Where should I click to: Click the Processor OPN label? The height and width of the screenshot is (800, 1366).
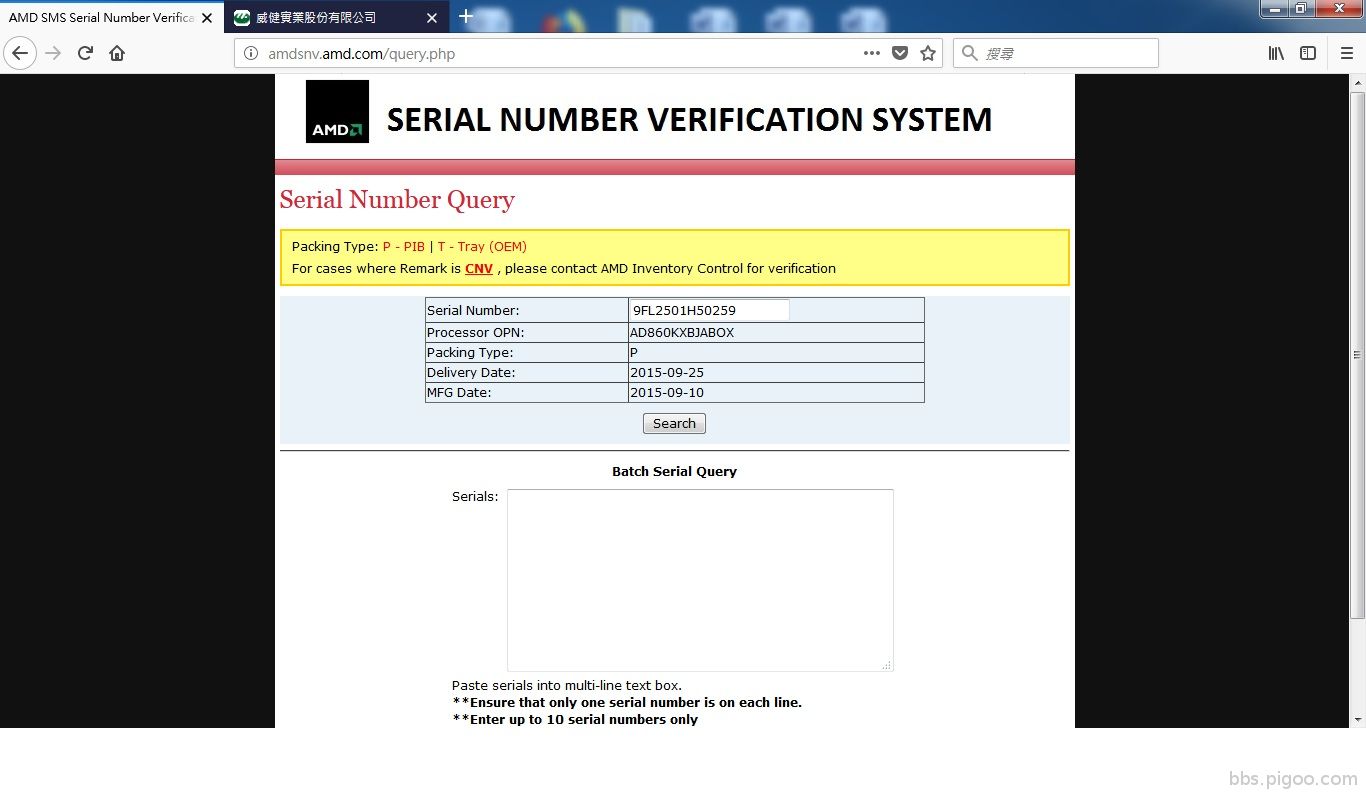[x=476, y=332]
